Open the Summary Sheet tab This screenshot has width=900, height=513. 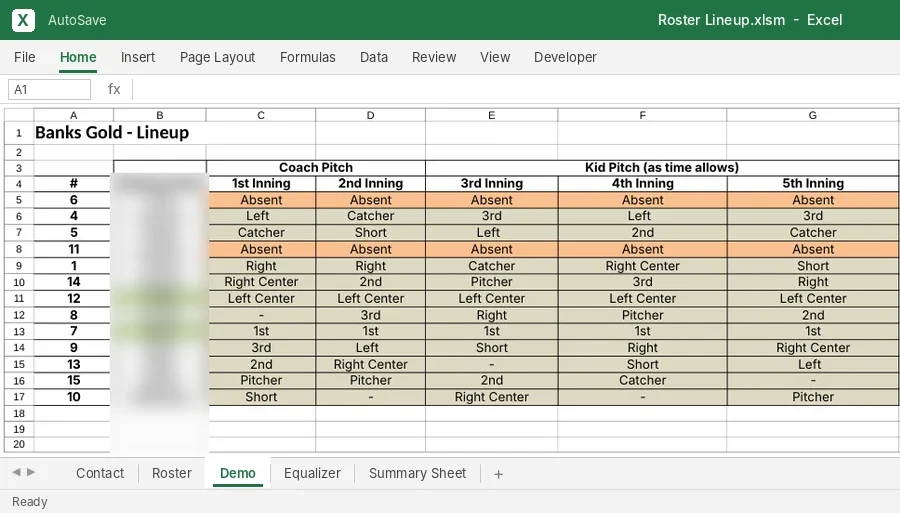[x=417, y=473]
